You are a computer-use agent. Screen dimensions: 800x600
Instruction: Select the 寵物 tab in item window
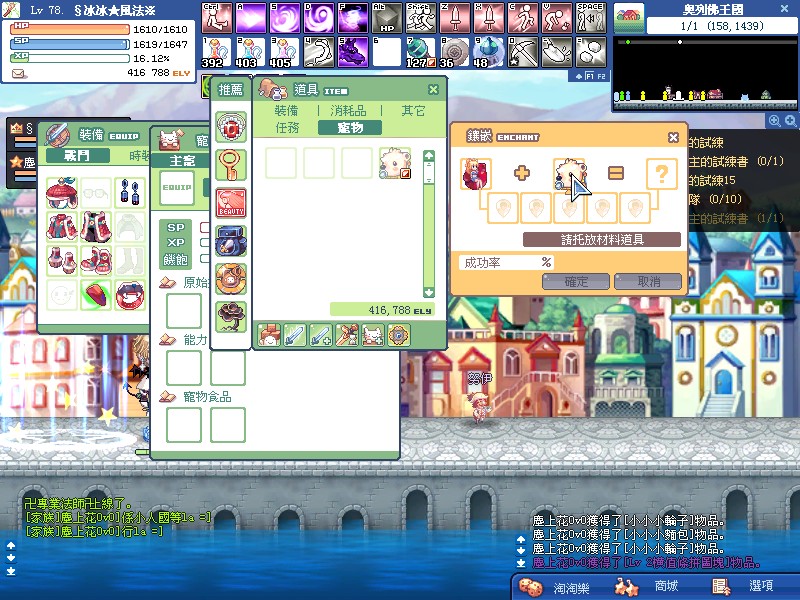point(349,128)
